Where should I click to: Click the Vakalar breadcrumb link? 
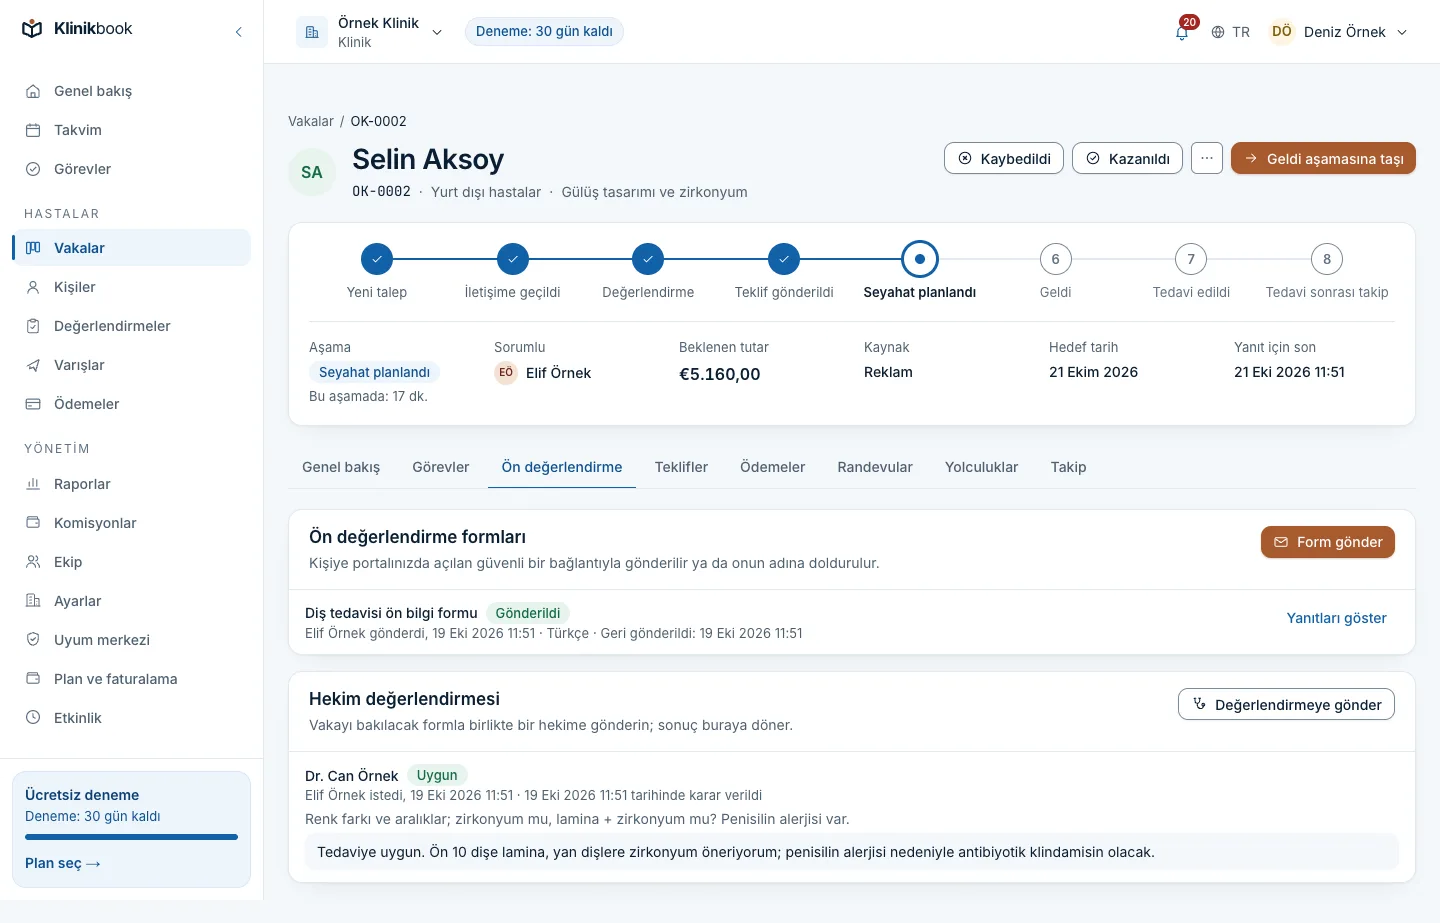311,121
